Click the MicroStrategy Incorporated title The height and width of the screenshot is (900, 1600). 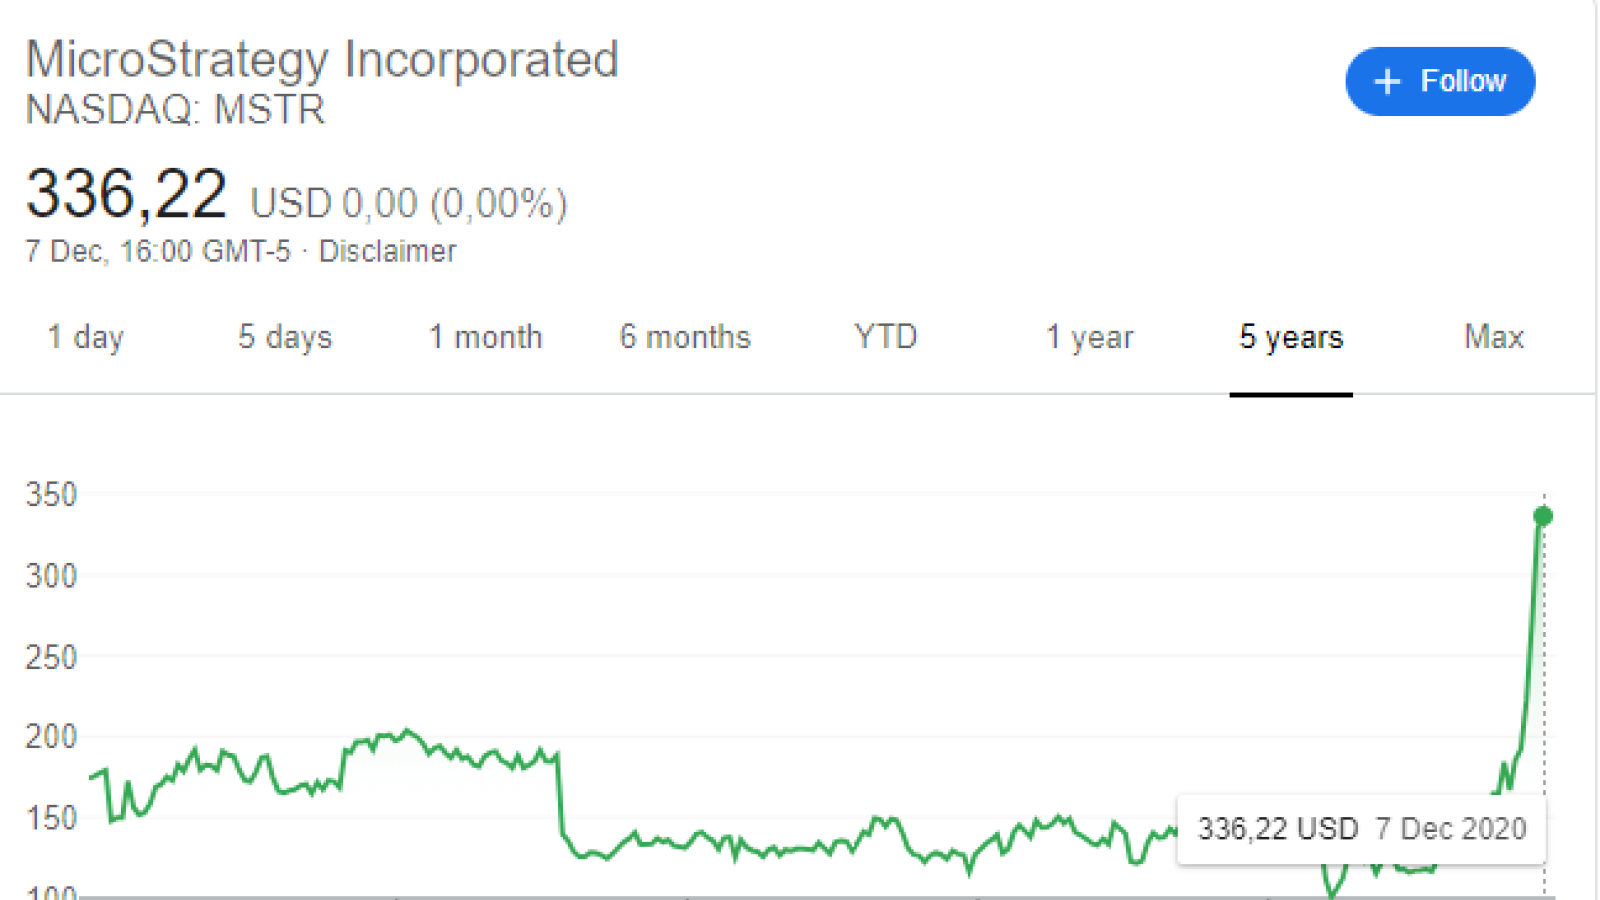(322, 59)
